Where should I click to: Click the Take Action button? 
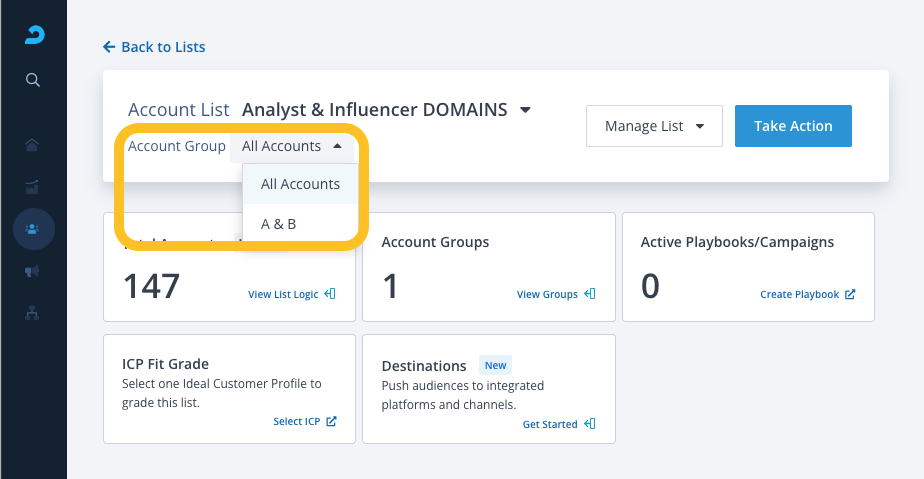coord(793,126)
